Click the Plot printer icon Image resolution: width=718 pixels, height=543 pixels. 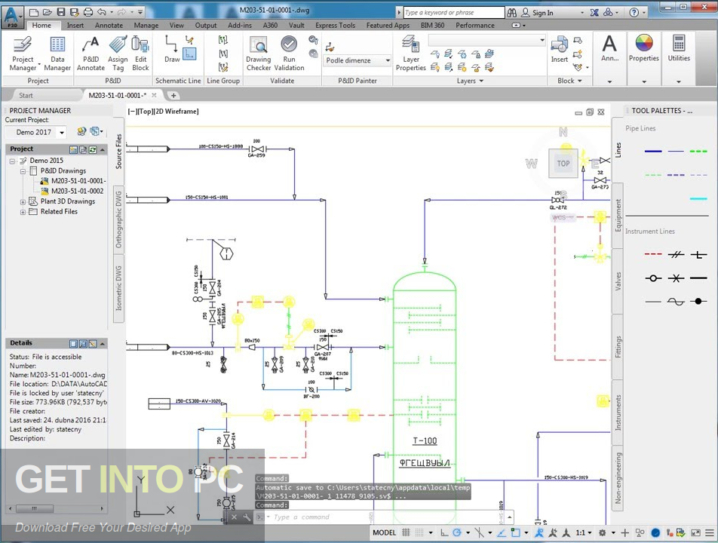(x=88, y=12)
